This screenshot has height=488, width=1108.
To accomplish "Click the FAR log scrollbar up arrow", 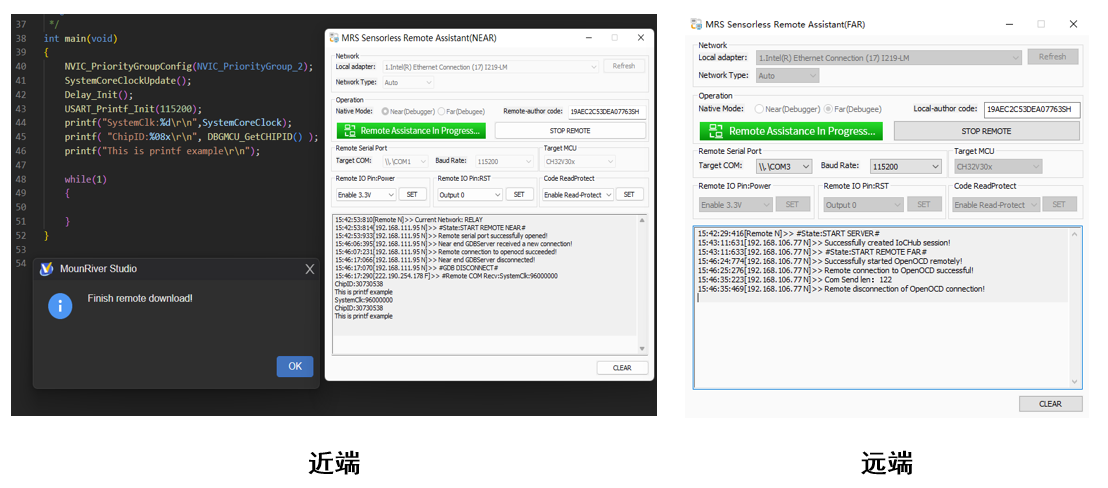I will coord(1075,234).
